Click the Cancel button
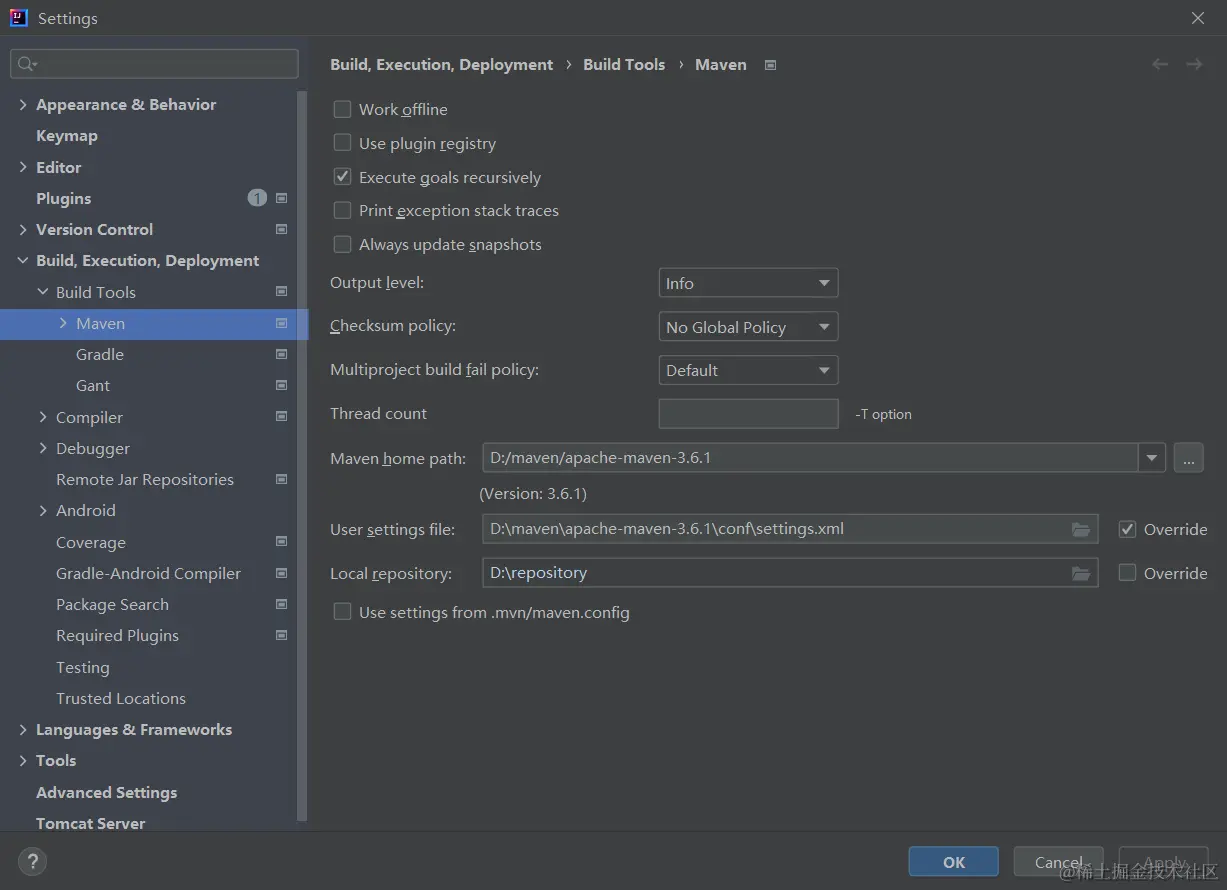 point(1059,862)
